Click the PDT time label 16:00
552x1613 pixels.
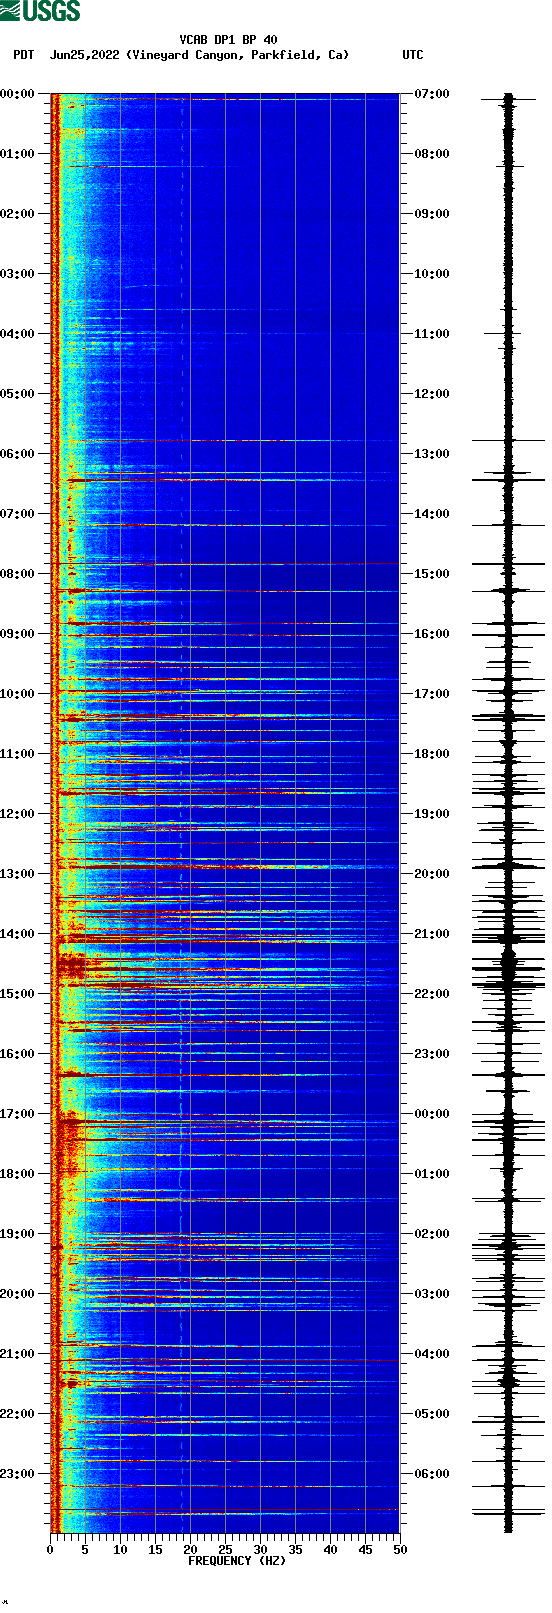(x=17, y=1054)
